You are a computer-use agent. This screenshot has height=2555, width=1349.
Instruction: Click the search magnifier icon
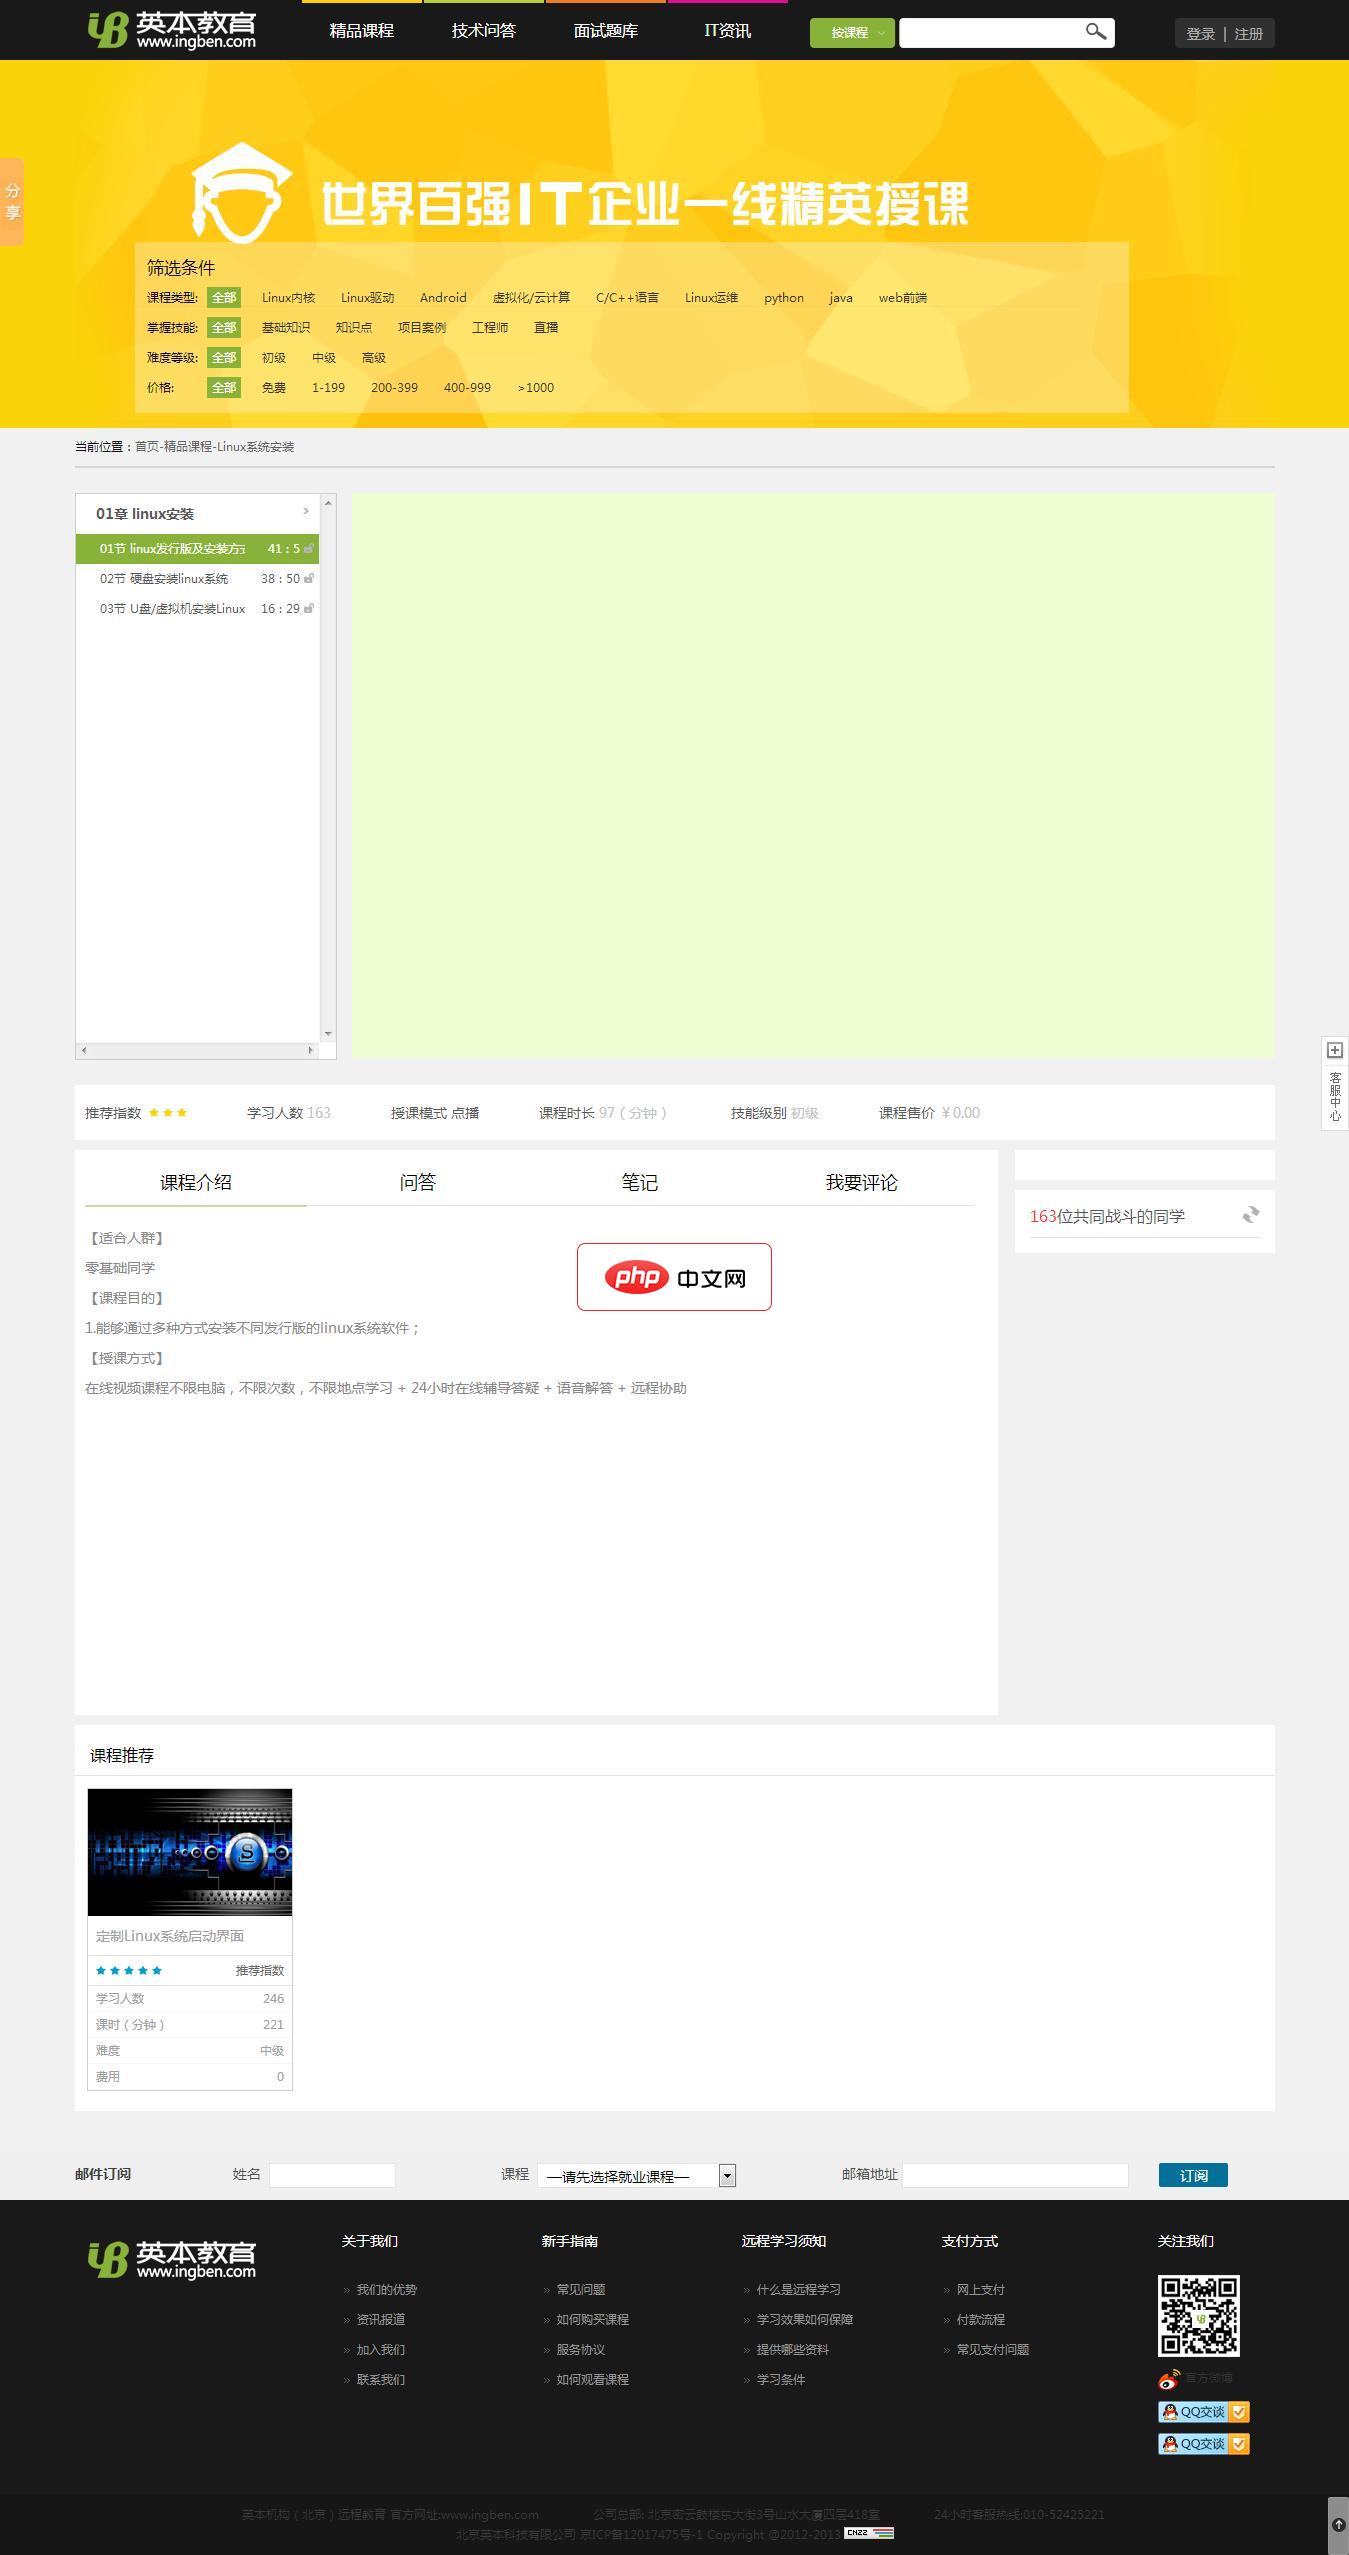click(1096, 32)
